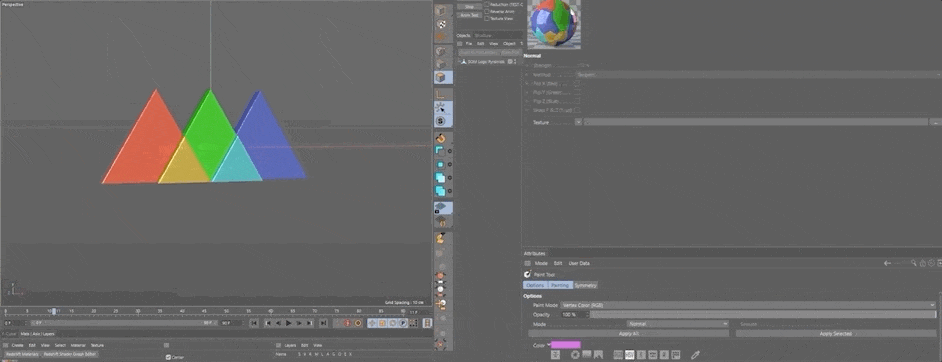This screenshot has height=362, width=942.
Task: Switch to the Painting tab
Action: (560, 285)
